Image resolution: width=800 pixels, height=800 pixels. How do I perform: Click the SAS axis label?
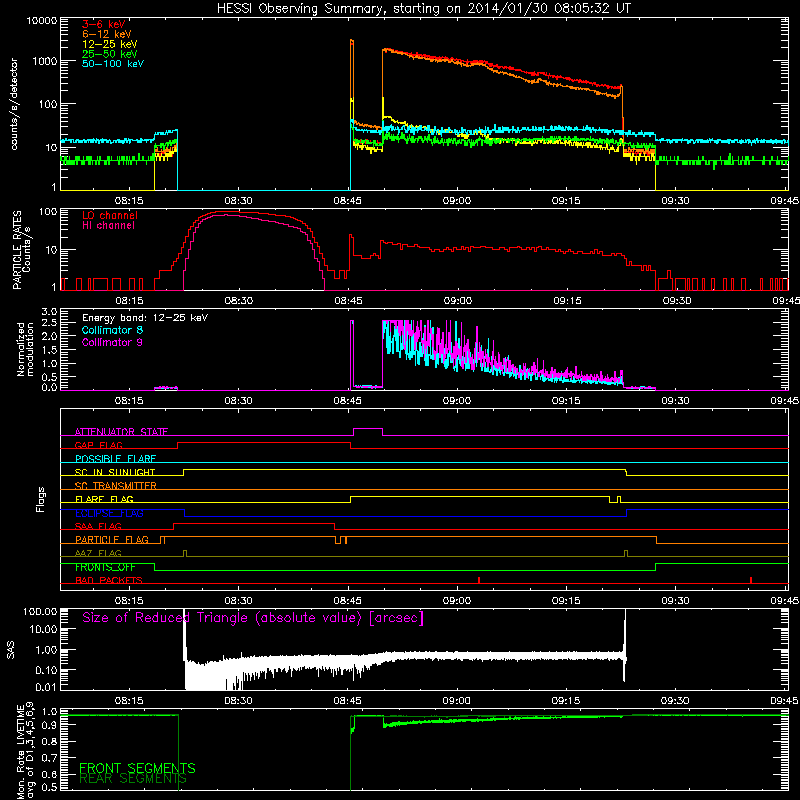coord(11,650)
